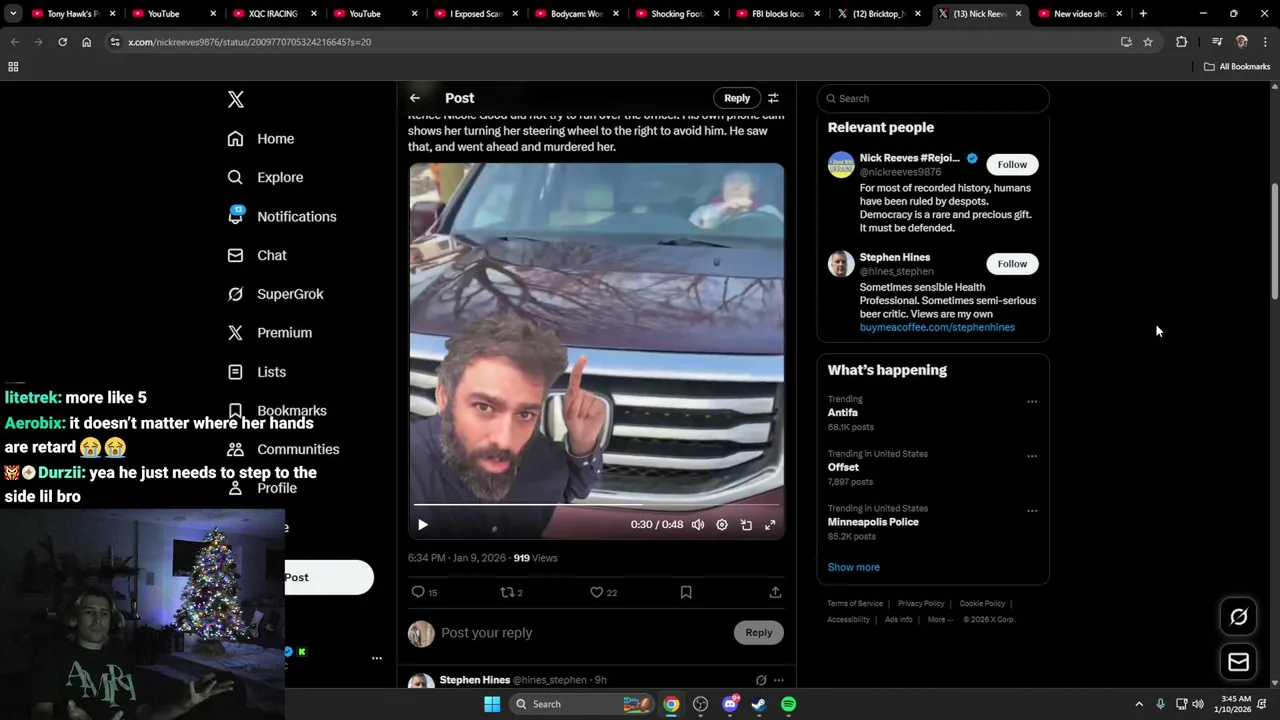Open the browser extensions puzzle icon

tap(1181, 42)
